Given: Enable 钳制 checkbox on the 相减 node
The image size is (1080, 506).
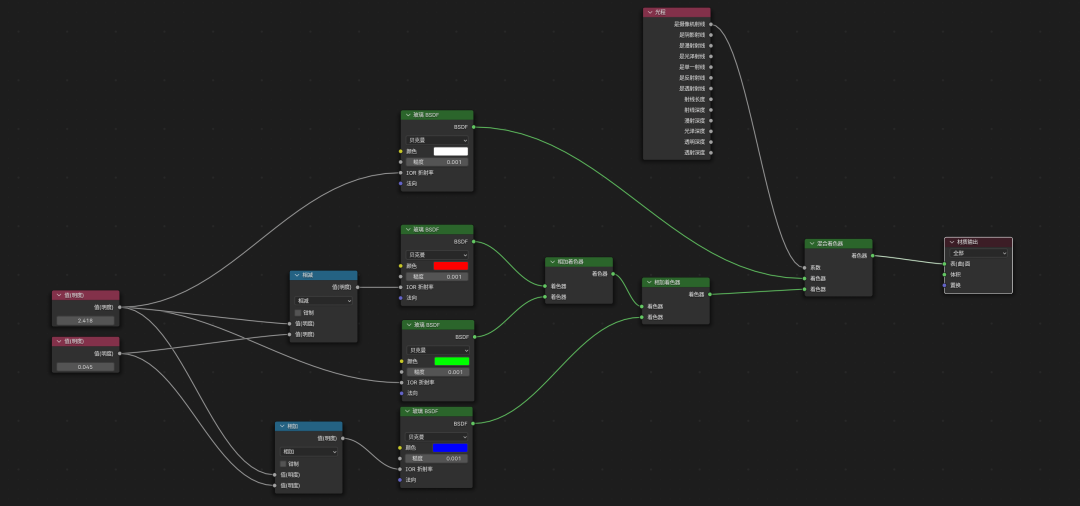Looking at the screenshot, I should click(x=298, y=312).
